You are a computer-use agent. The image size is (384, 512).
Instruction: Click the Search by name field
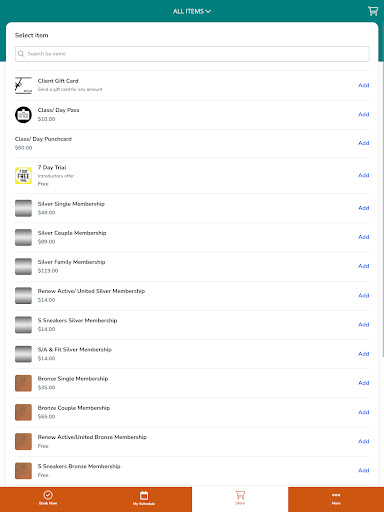(192, 54)
